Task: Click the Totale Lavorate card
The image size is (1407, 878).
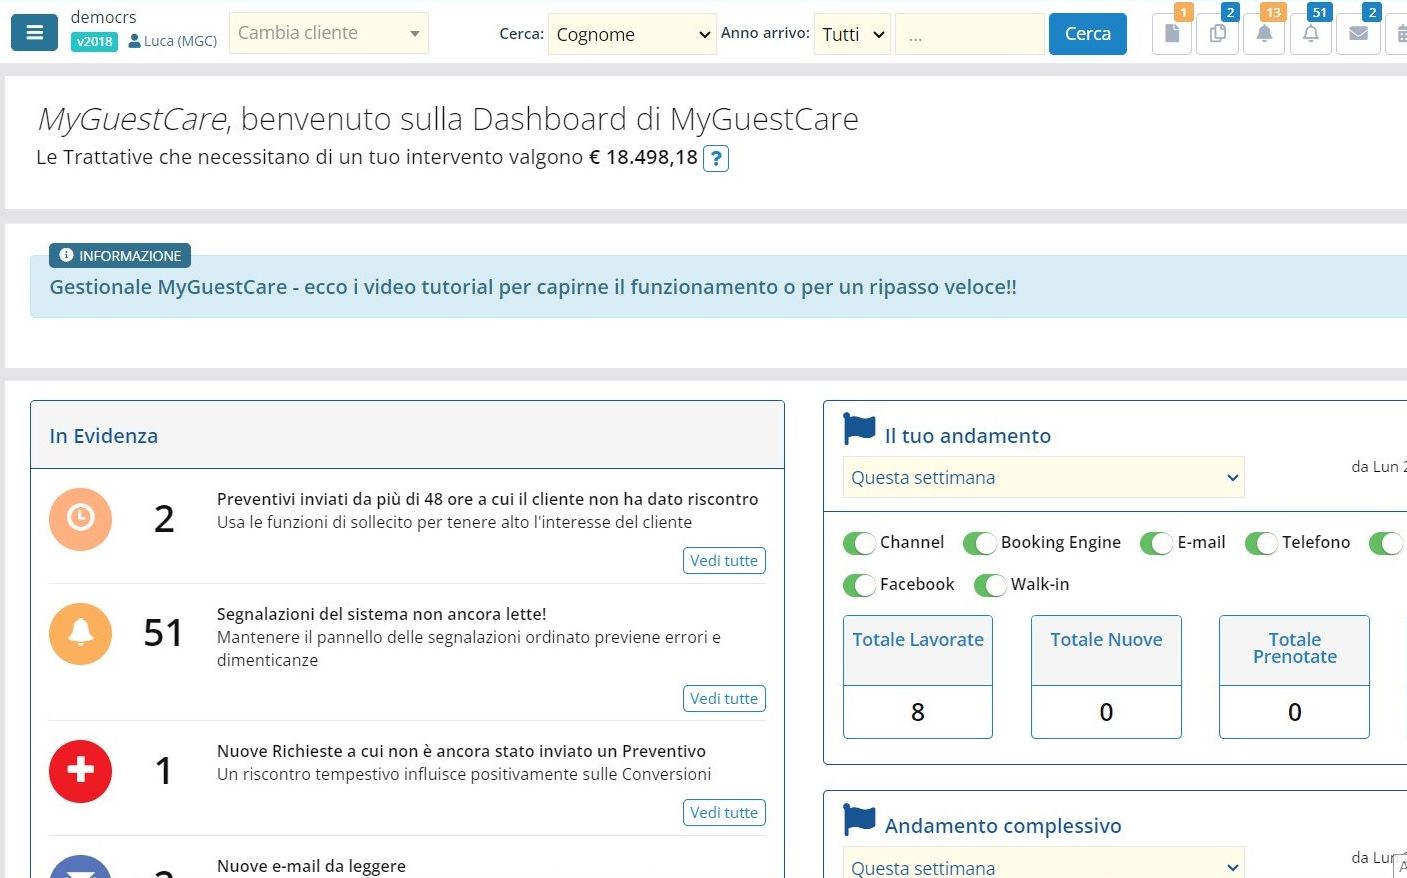Action: (918, 677)
